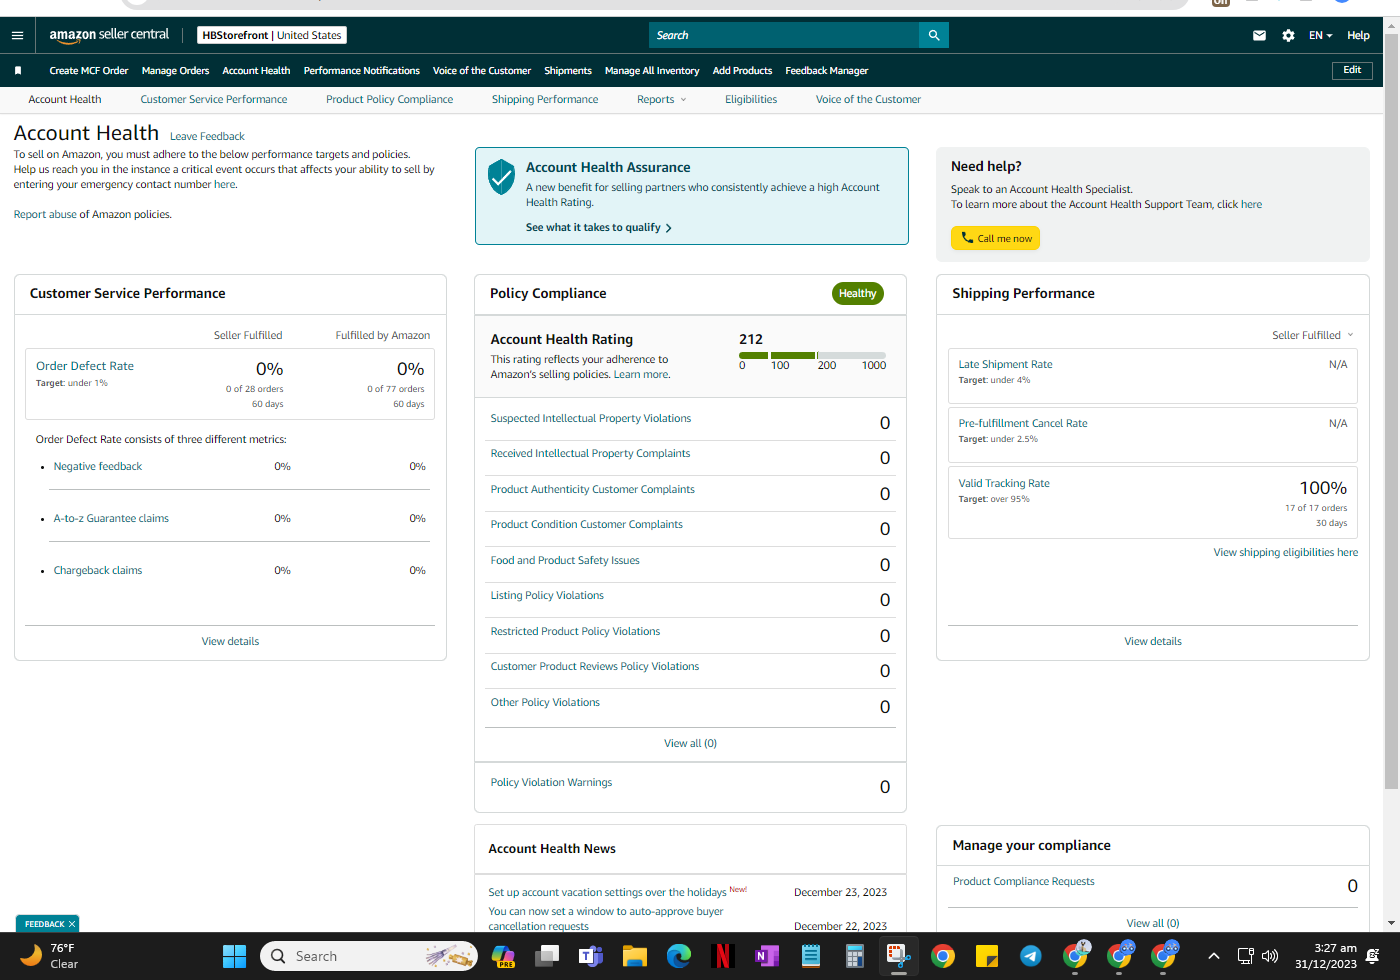This screenshot has height=980, width=1400.
Task: Click the Leave Feedback link
Action: pyautogui.click(x=207, y=136)
